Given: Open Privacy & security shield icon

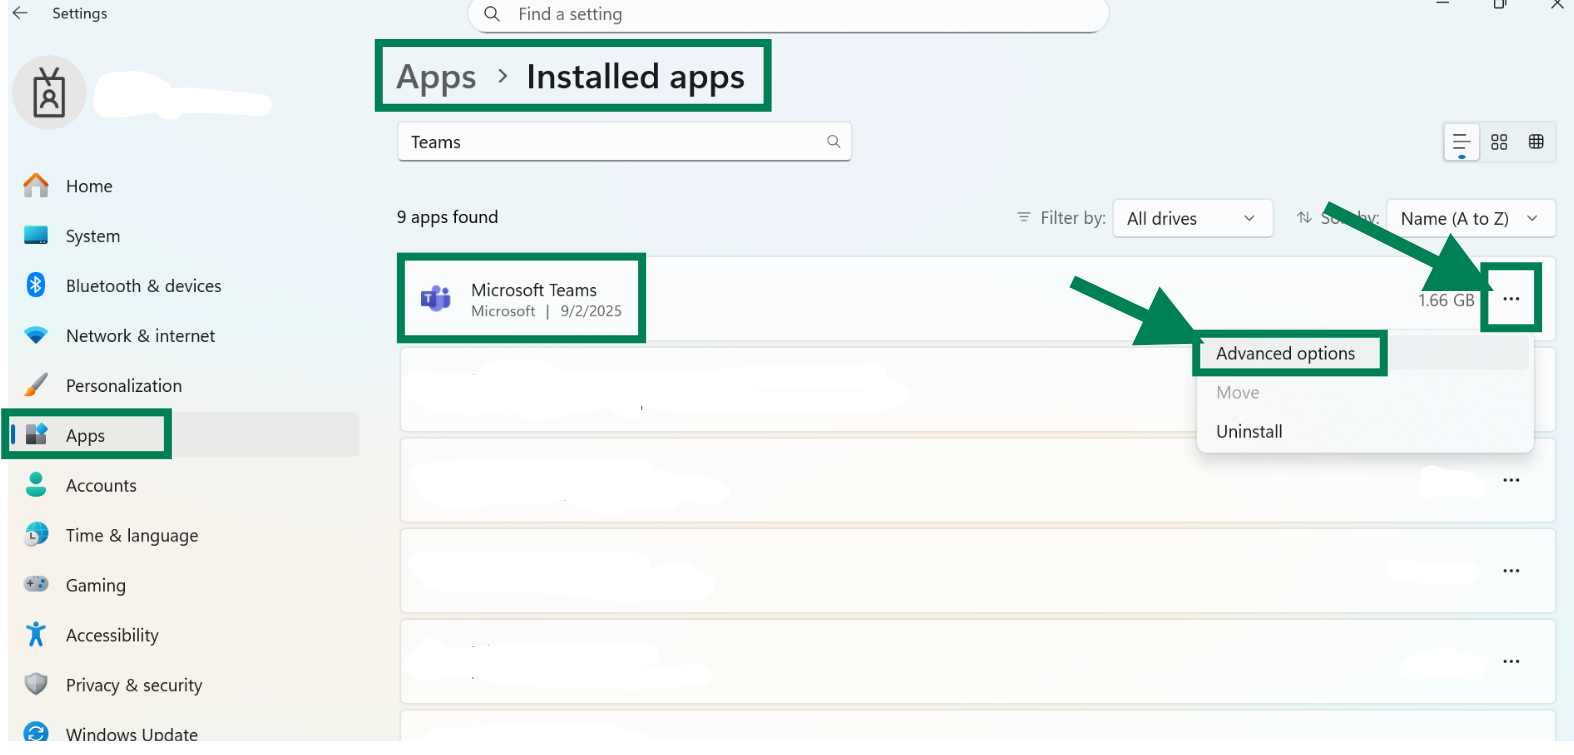Looking at the screenshot, I should [36, 684].
